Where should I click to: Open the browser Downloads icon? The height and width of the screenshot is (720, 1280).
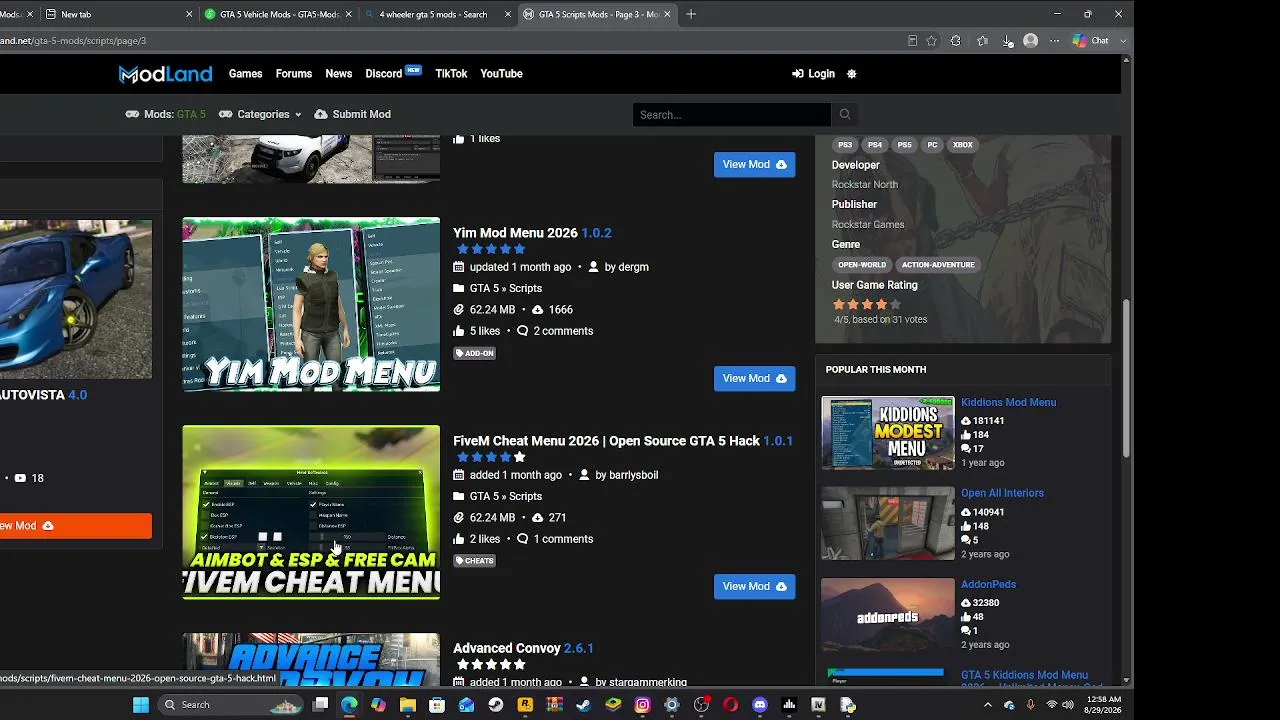click(1007, 41)
